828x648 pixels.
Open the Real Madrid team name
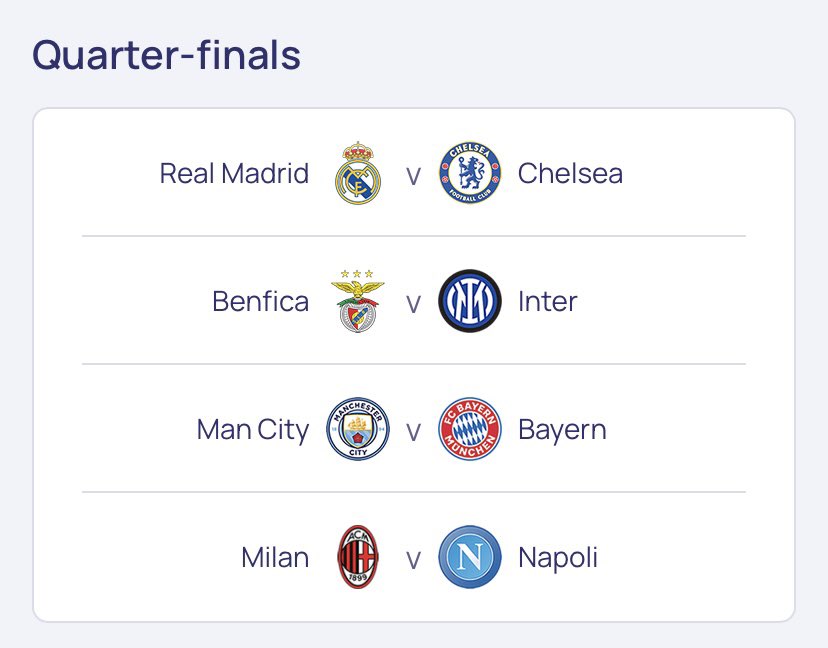click(x=234, y=173)
